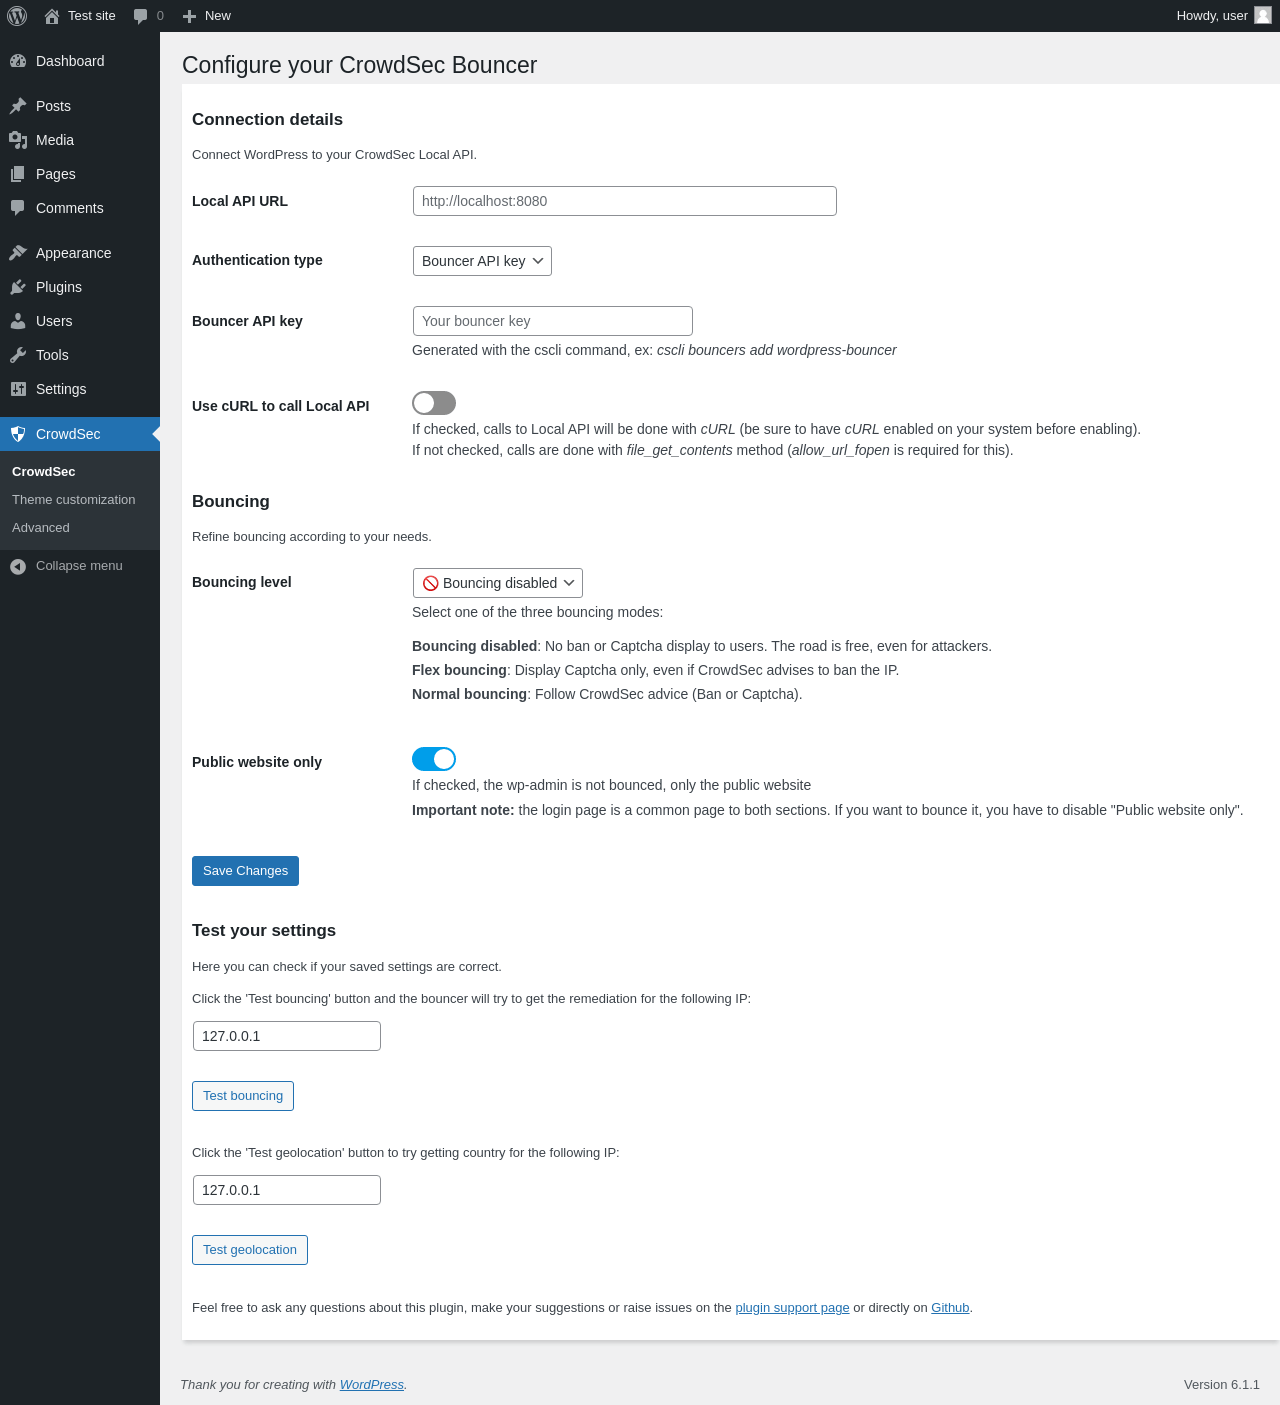Image resolution: width=1280 pixels, height=1405 pixels.
Task: Open the Settings menu label
Action: click(x=61, y=389)
